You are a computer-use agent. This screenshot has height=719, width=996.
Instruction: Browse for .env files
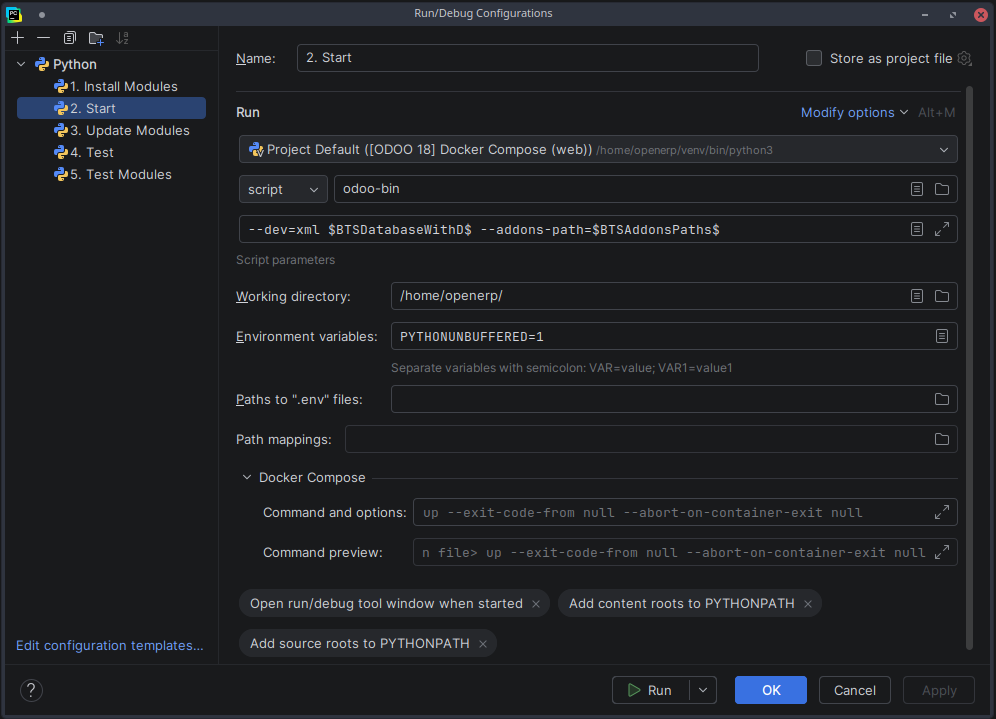(x=942, y=399)
